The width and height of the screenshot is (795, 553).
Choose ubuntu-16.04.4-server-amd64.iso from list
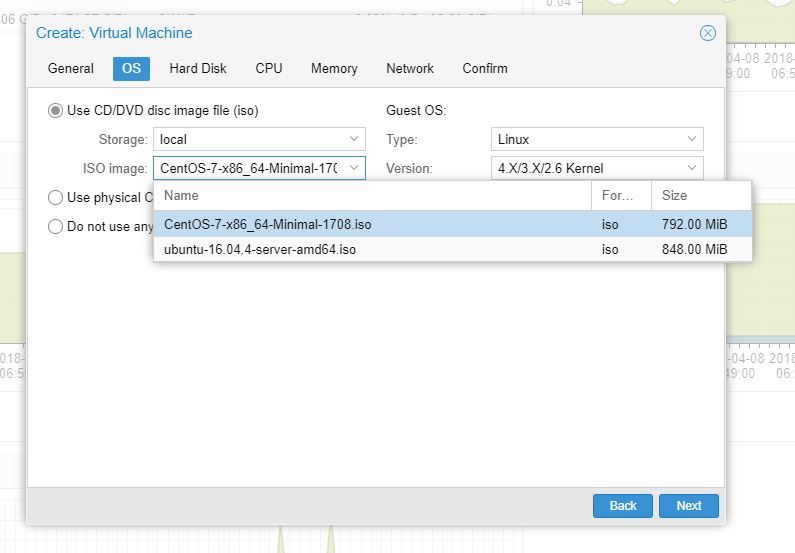pyautogui.click(x=260, y=249)
